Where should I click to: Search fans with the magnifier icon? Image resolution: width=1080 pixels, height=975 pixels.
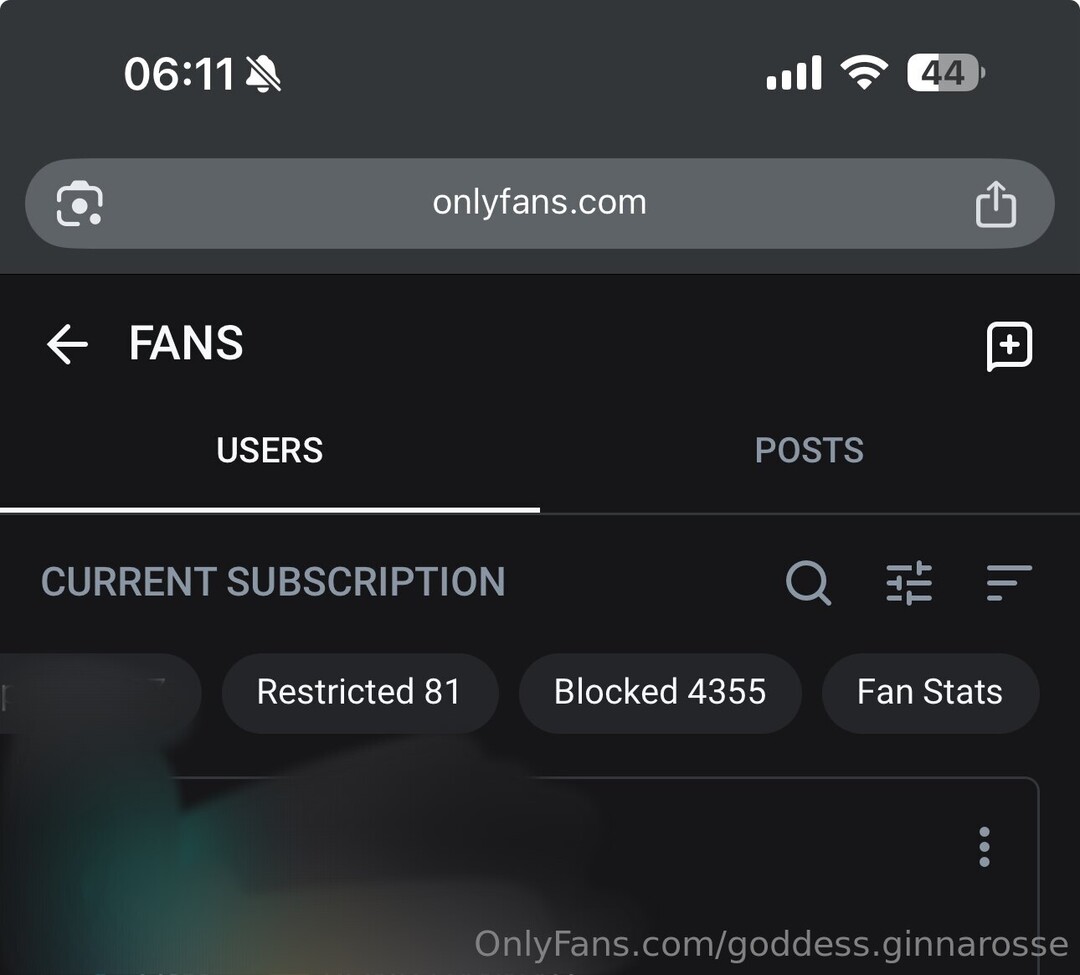[x=808, y=582]
